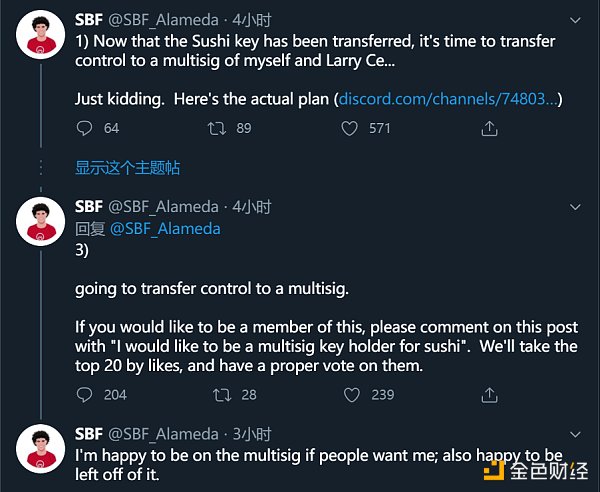Like the first tweet with 571 likes

point(349,128)
